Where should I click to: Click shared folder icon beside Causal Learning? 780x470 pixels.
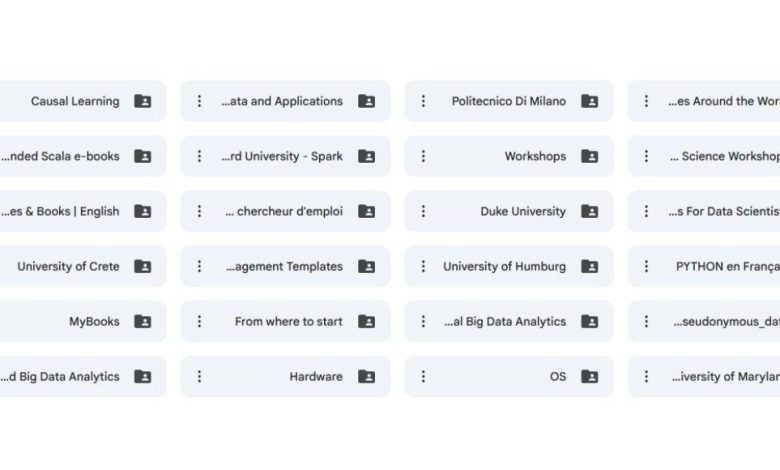pyautogui.click(x=143, y=101)
